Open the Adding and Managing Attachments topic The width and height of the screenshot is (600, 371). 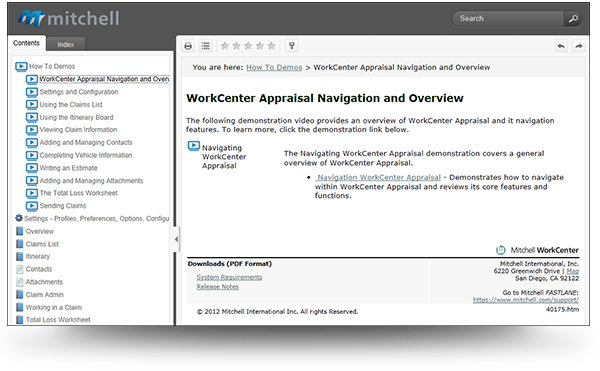point(91,181)
